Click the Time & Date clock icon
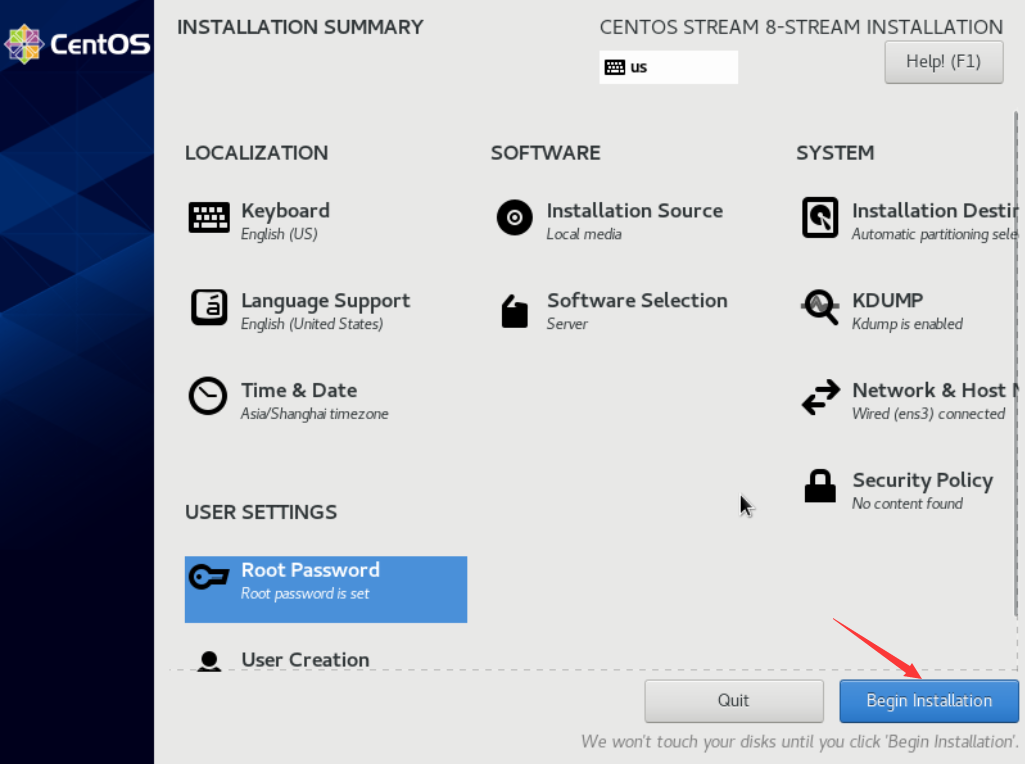This screenshot has width=1025, height=764. pos(208,396)
